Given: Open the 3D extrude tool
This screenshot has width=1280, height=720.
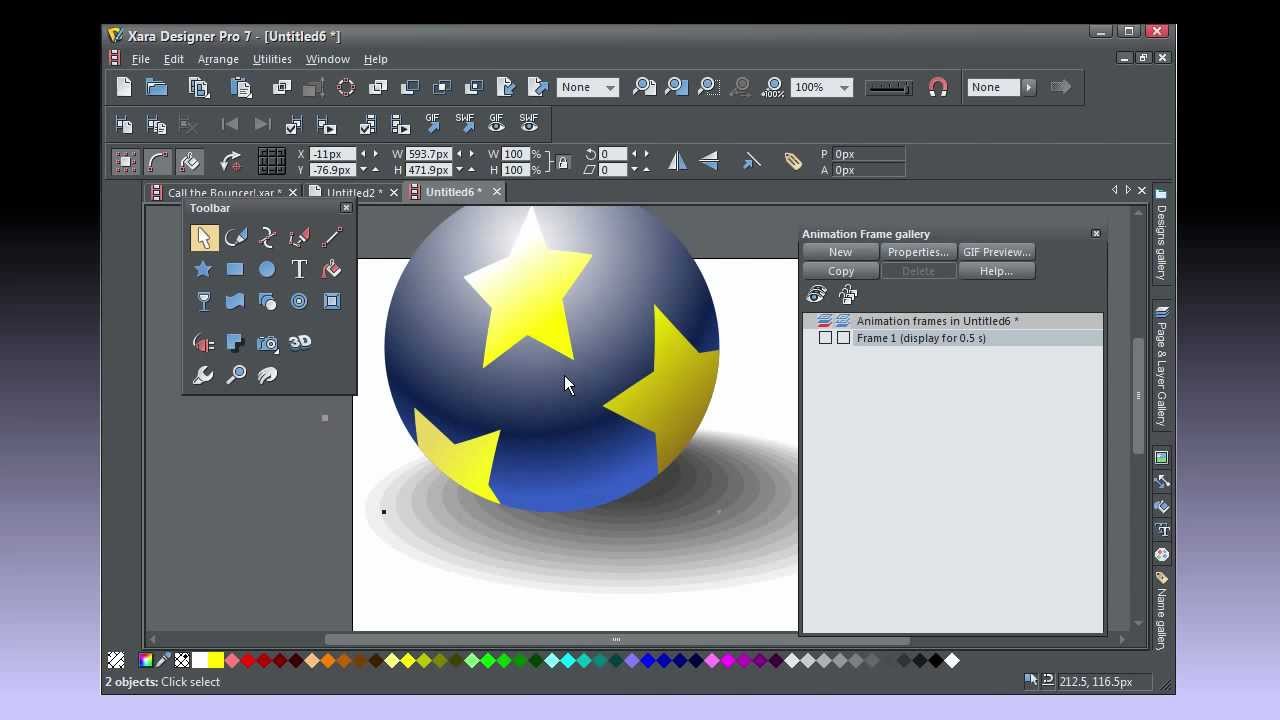Looking at the screenshot, I should 299,343.
